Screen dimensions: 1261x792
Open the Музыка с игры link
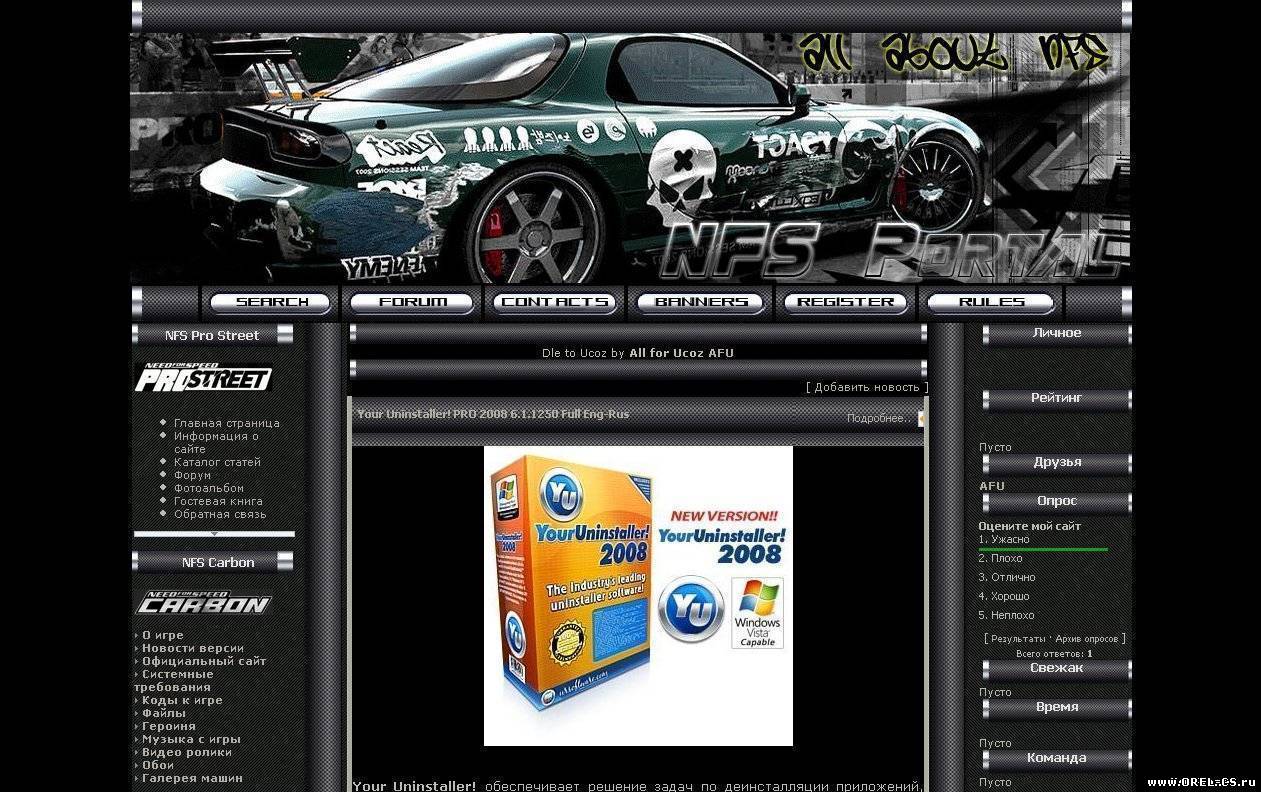pyautogui.click(x=191, y=739)
